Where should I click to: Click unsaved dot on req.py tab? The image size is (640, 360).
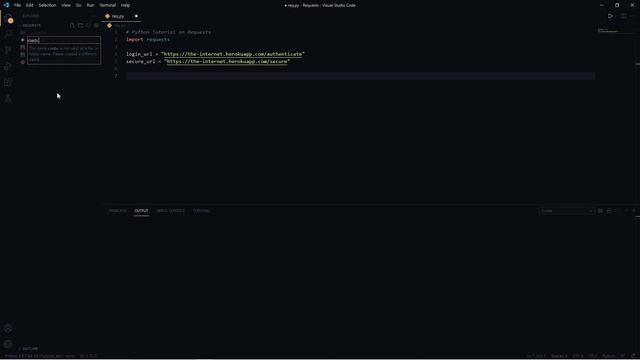[136, 16]
